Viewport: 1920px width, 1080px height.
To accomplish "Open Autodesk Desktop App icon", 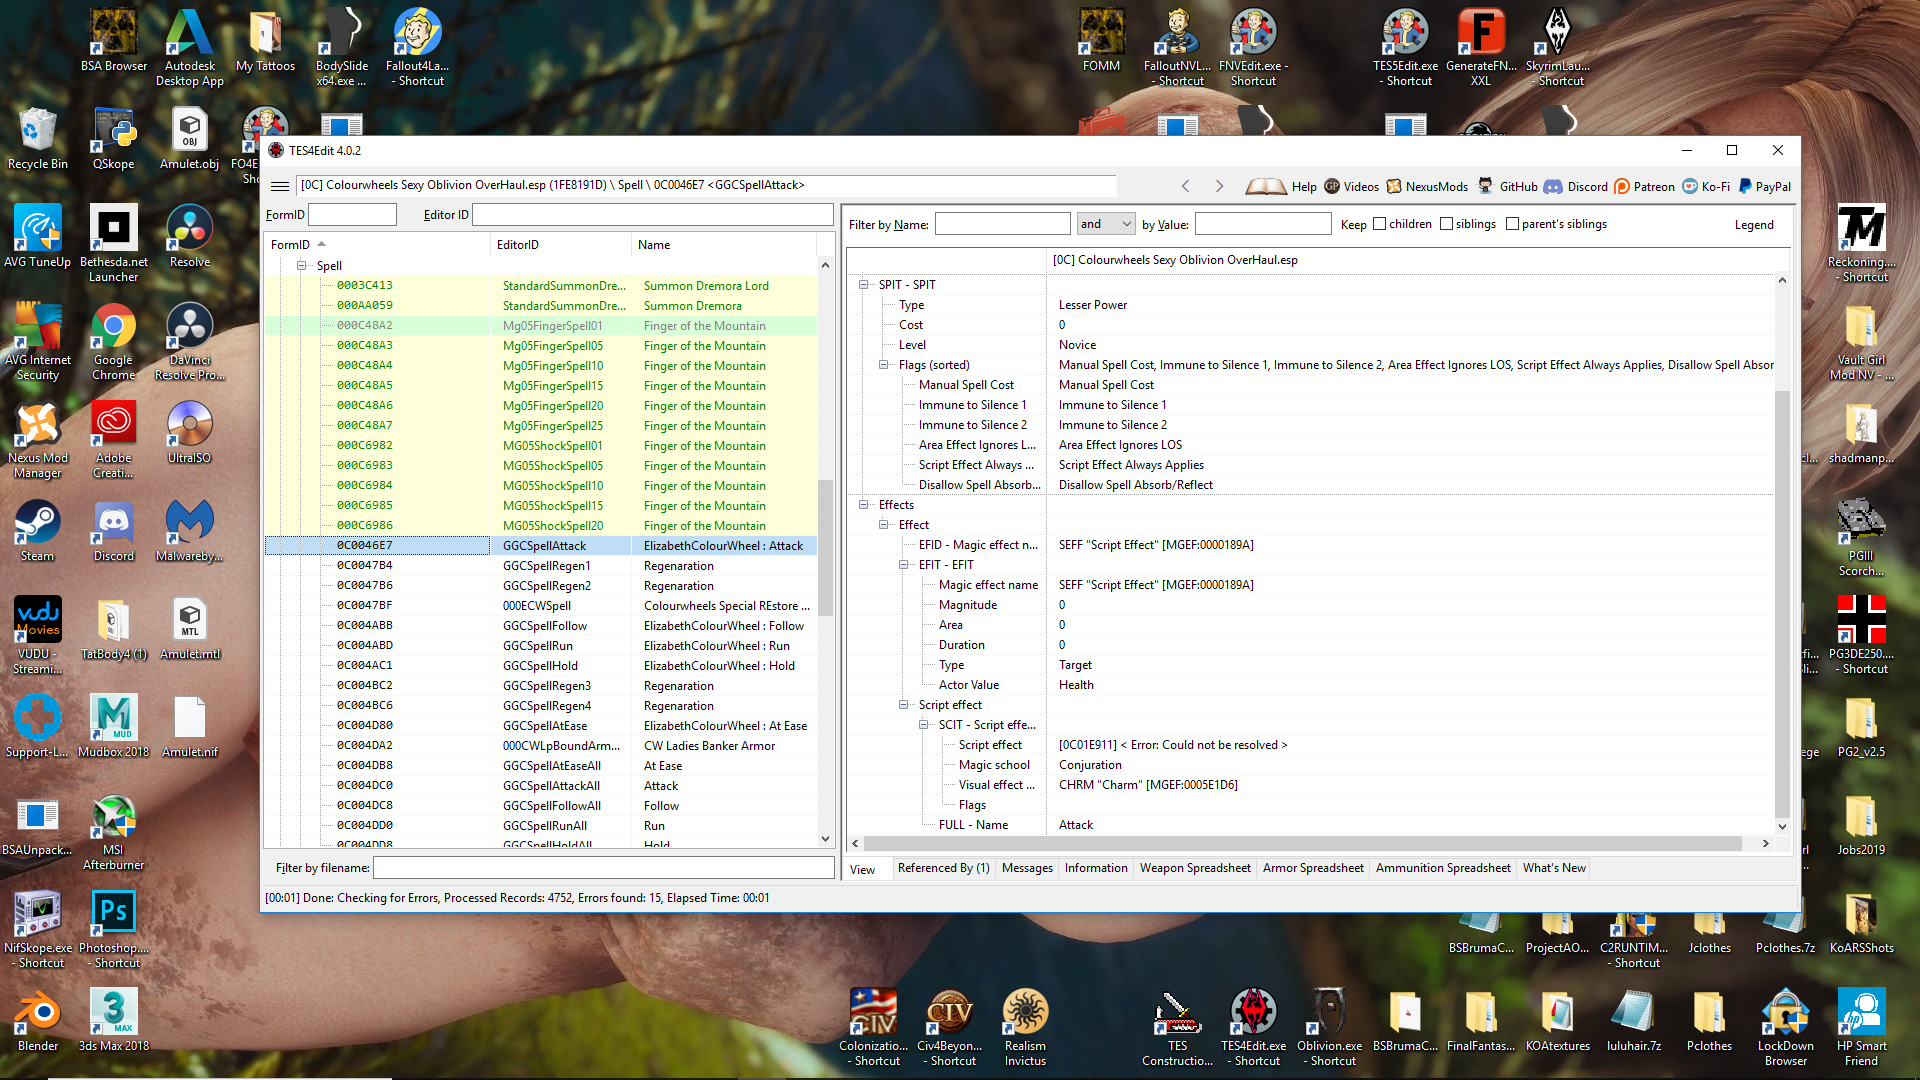I will click(x=190, y=48).
